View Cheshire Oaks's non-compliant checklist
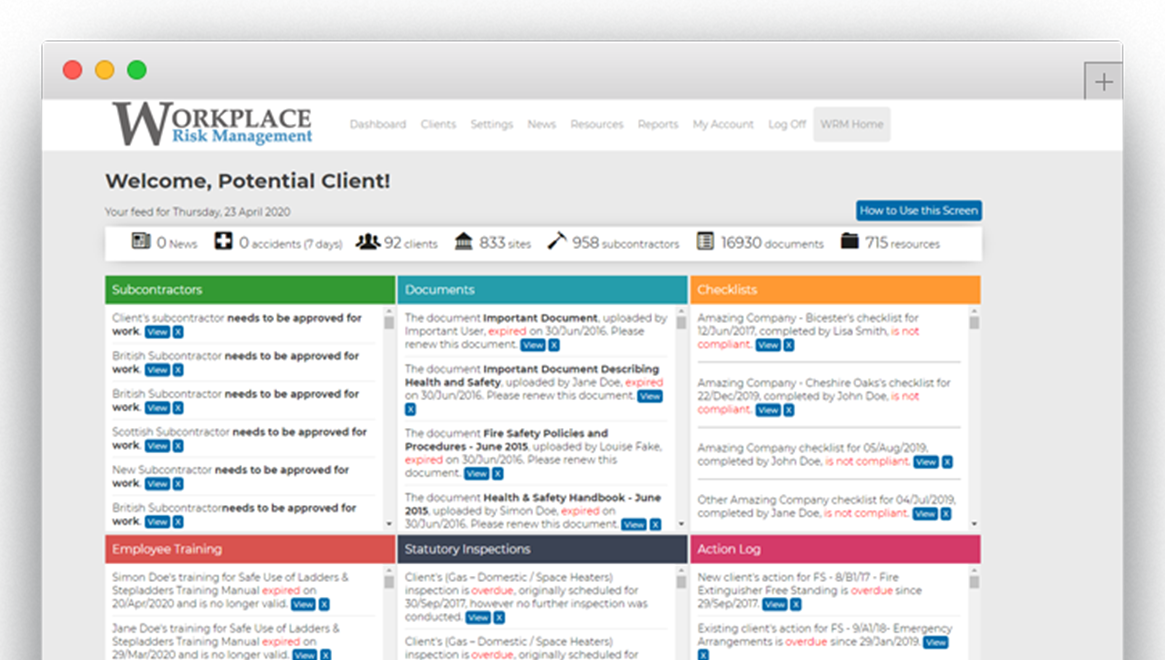 click(x=768, y=410)
